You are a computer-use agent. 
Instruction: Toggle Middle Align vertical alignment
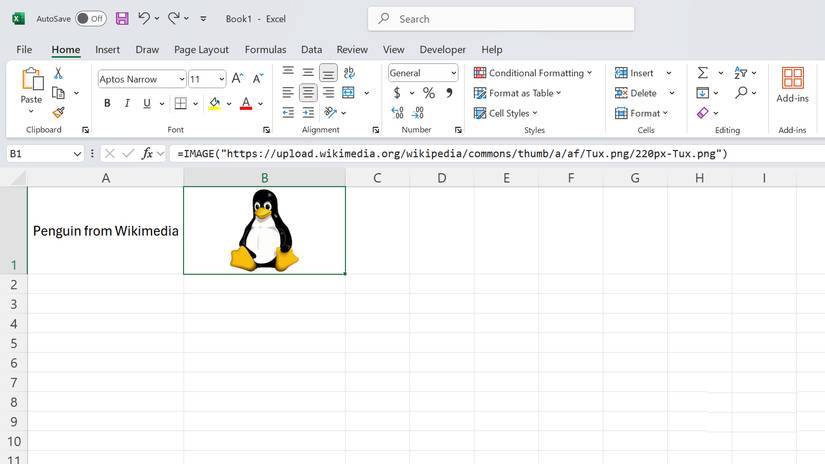(308, 73)
